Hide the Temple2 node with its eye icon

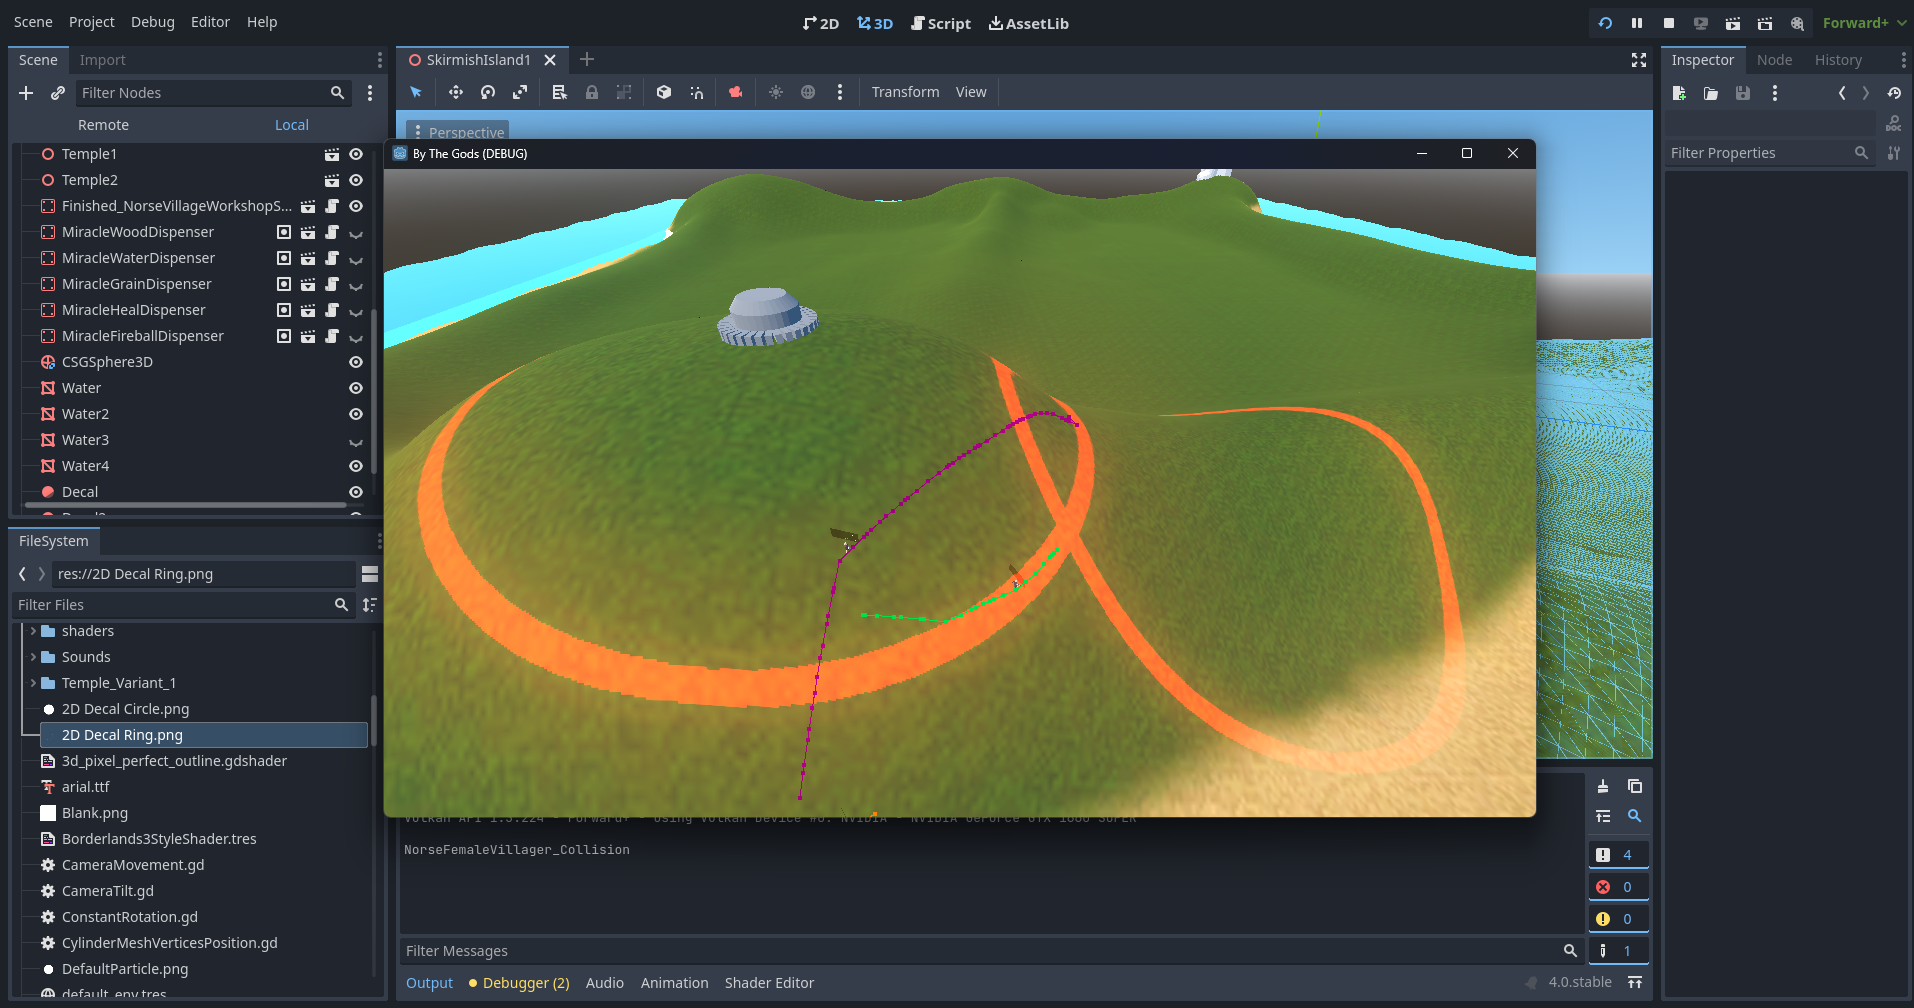pos(355,180)
